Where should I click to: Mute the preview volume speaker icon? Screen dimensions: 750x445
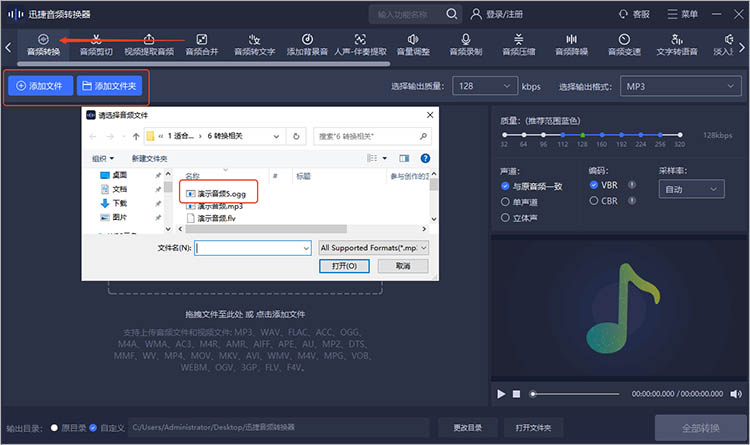click(x=736, y=394)
